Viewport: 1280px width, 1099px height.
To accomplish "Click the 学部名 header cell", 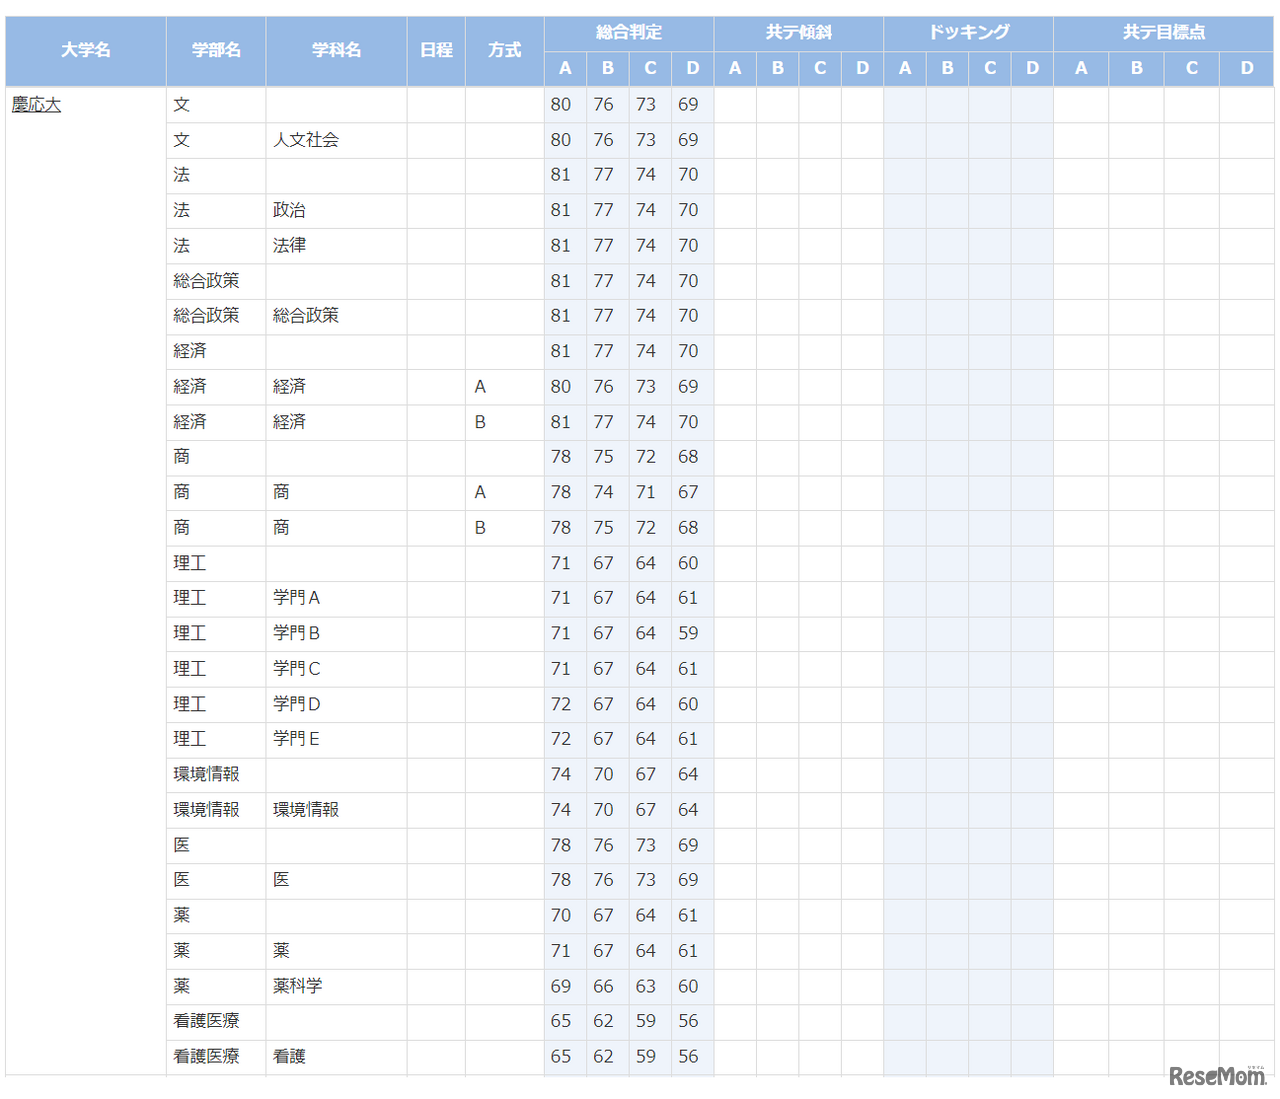I will pyautogui.click(x=215, y=50).
